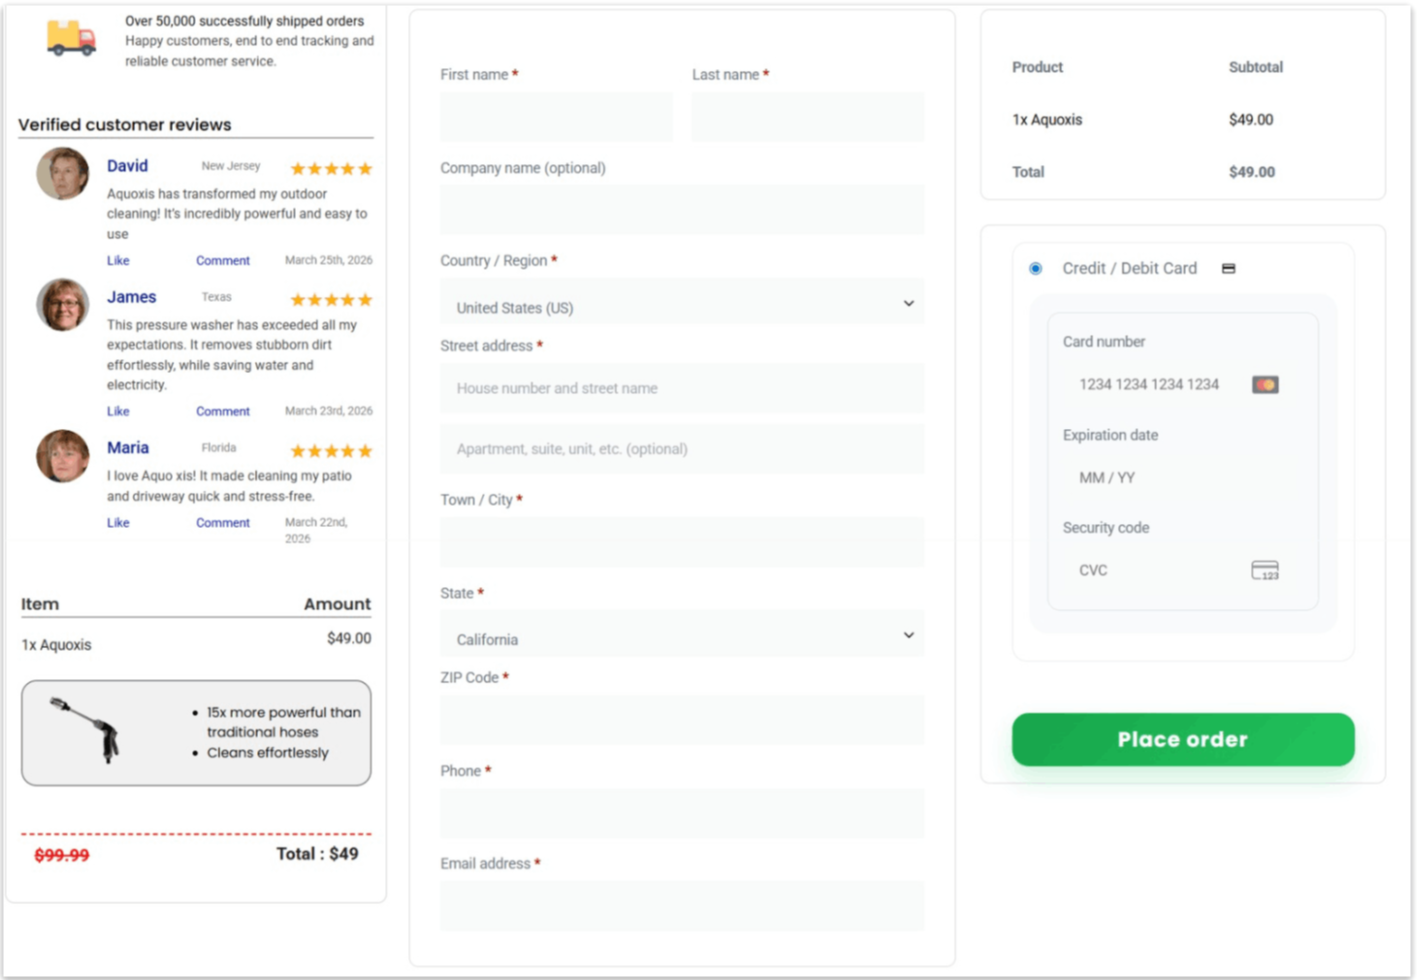Like Maria's review
1417x980 pixels.
coord(117,522)
